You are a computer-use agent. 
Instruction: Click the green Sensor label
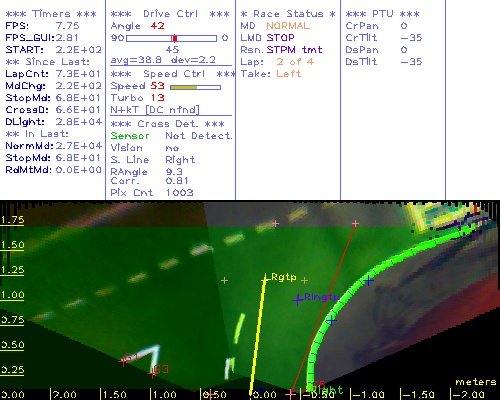(130, 136)
